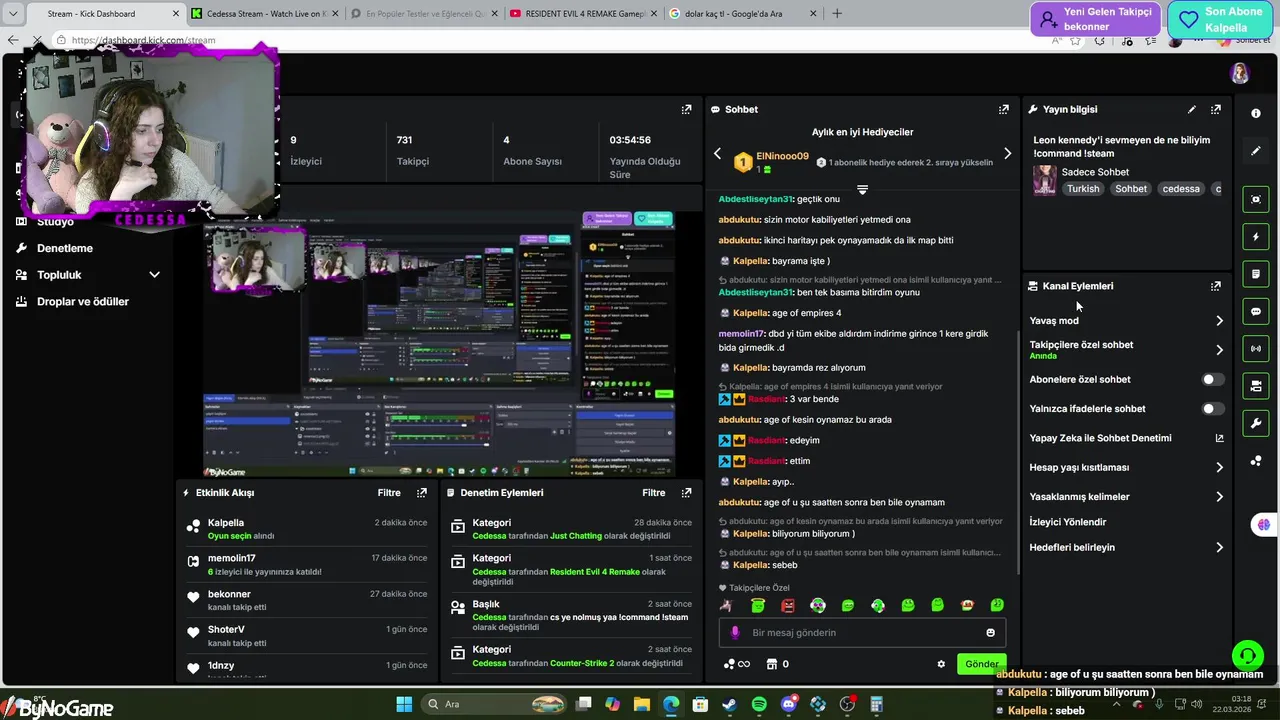The width and height of the screenshot is (1280, 720).
Task: Click the stream preview thumbnail
Action: (x=440, y=345)
